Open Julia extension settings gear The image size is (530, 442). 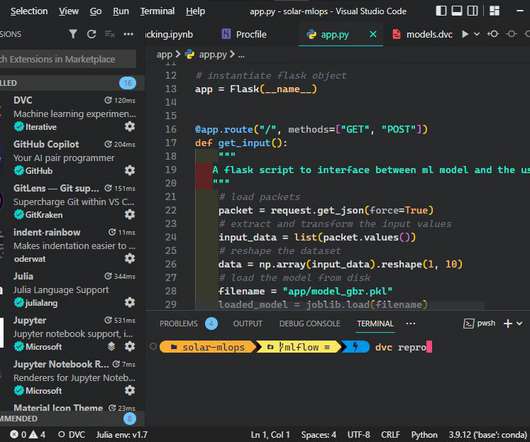tap(130, 302)
